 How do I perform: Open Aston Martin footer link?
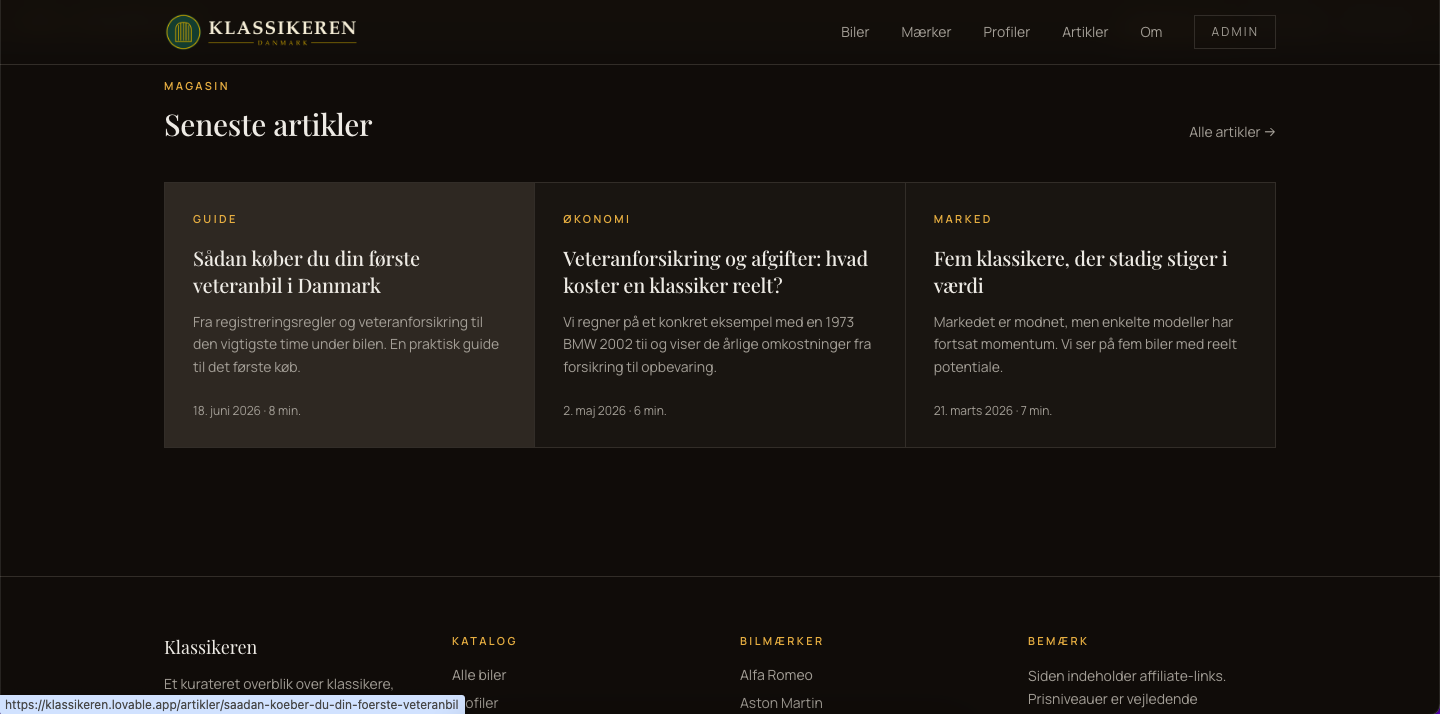click(x=781, y=703)
